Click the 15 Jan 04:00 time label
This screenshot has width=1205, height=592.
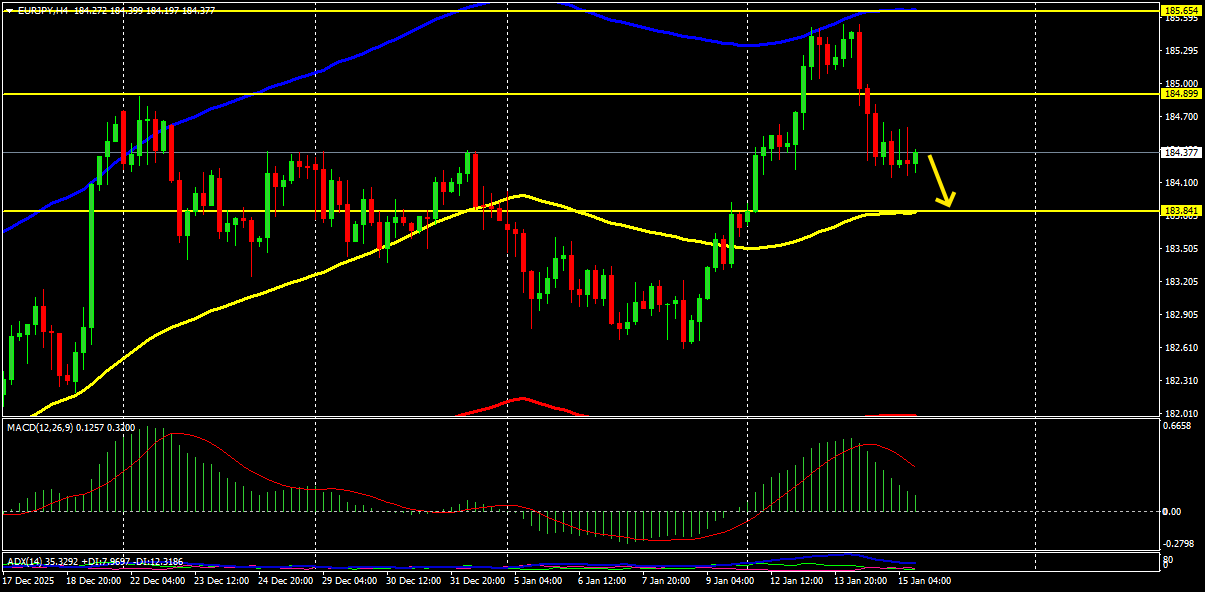(926, 580)
